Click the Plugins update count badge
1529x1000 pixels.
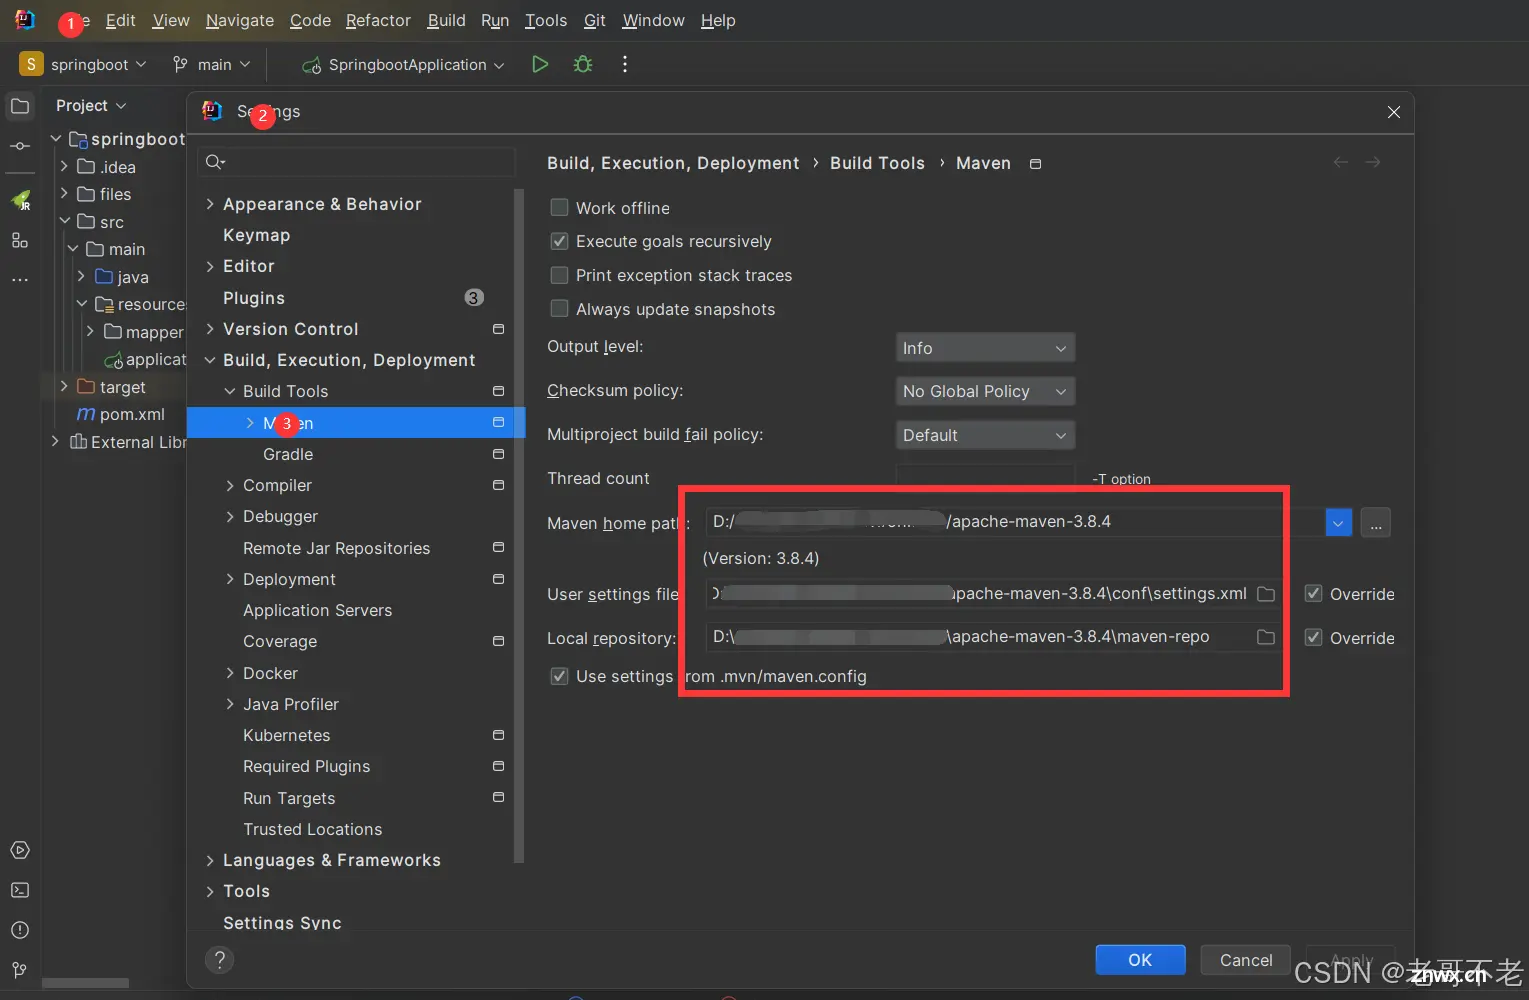(474, 298)
